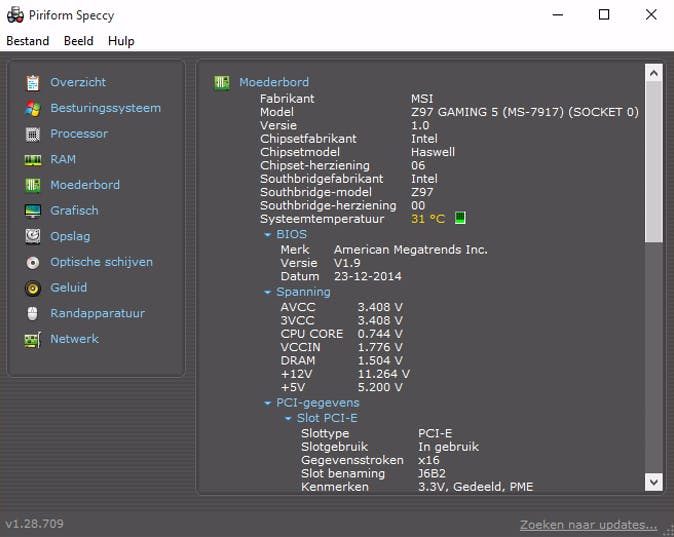Viewport: 674px width, 537px height.
Task: Click the Besturingssysteem Windows flag icon
Action: click(x=33, y=108)
